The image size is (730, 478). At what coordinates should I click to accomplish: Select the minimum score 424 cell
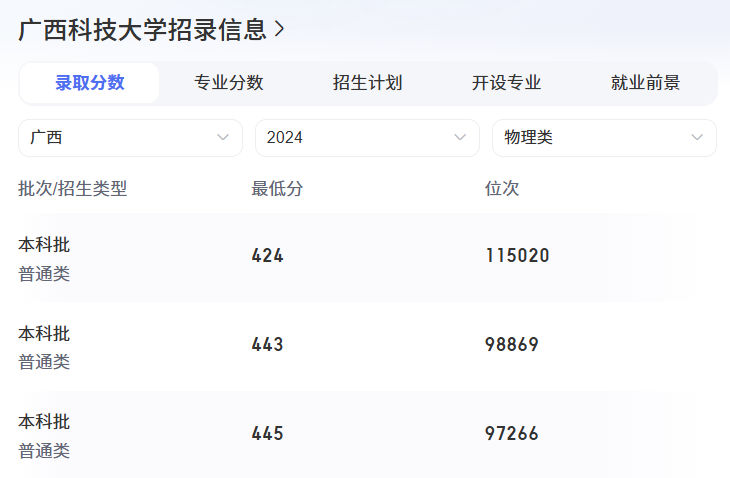pos(268,256)
